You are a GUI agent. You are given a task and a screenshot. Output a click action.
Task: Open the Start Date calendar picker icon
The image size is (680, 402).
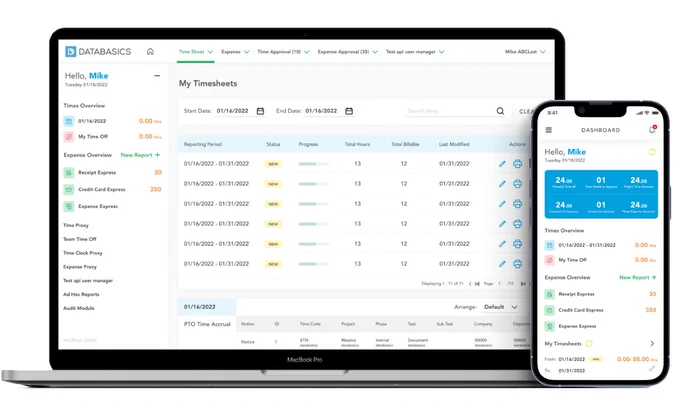point(260,111)
